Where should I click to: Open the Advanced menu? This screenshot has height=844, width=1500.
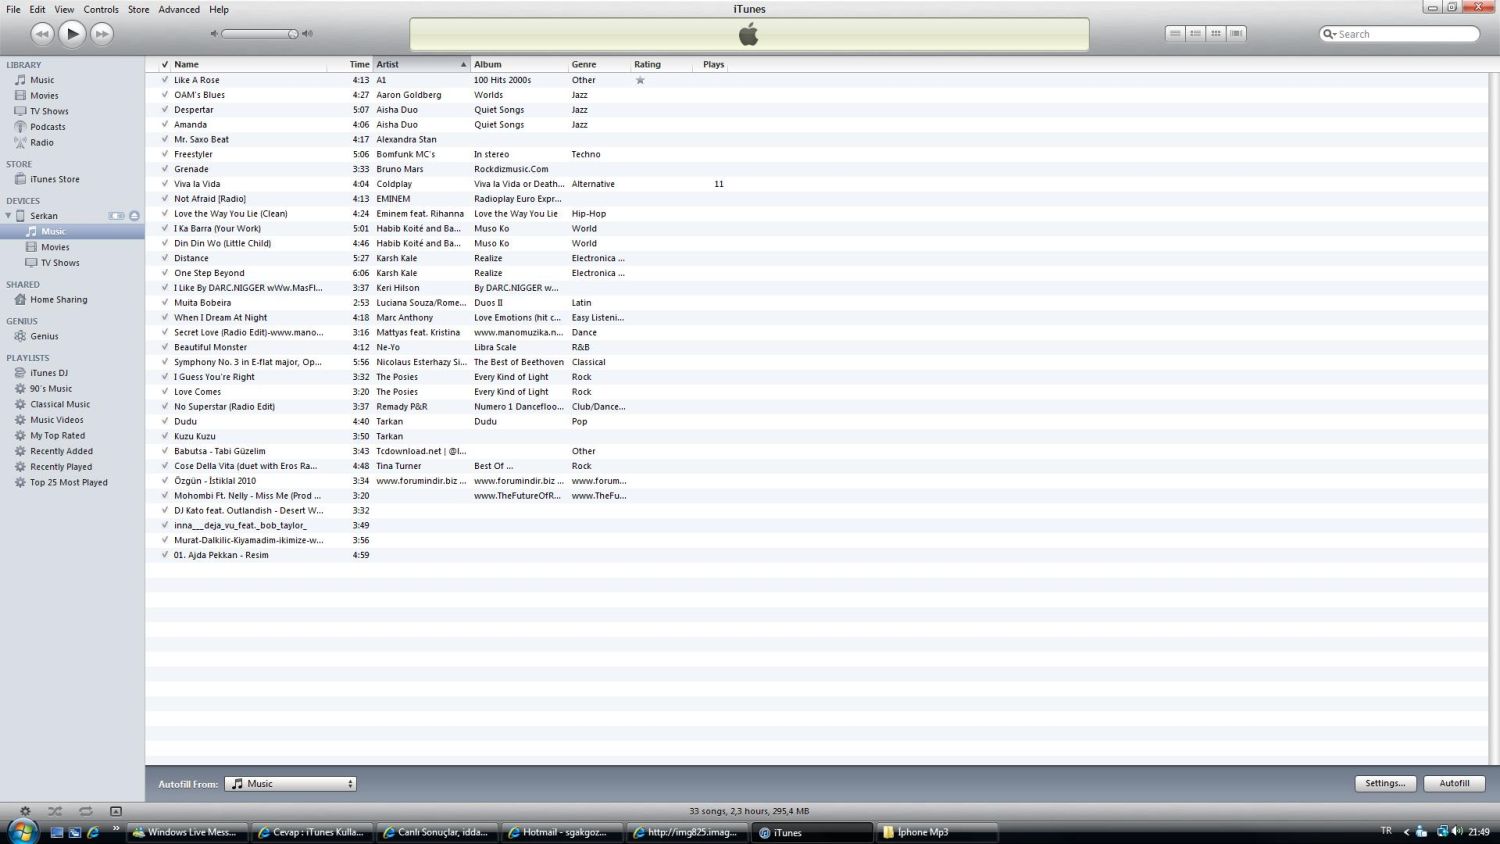(x=179, y=9)
